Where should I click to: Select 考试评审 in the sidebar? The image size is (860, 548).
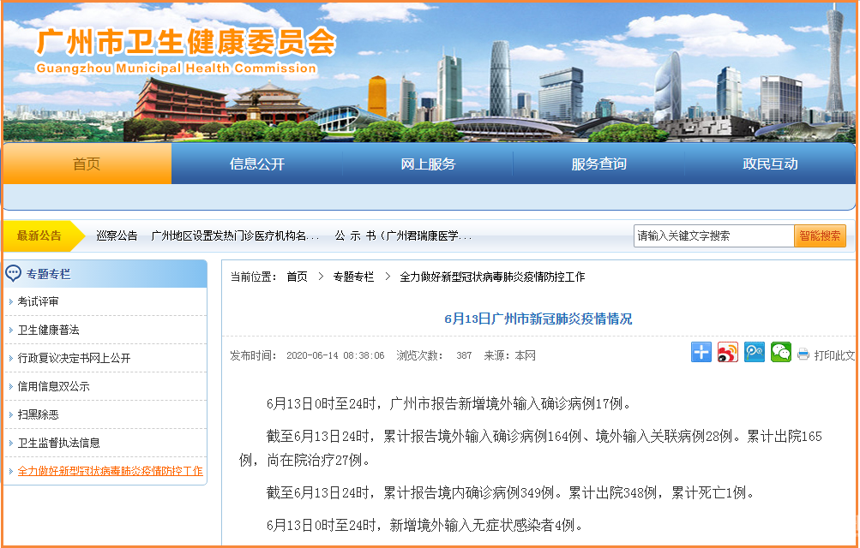(38, 302)
